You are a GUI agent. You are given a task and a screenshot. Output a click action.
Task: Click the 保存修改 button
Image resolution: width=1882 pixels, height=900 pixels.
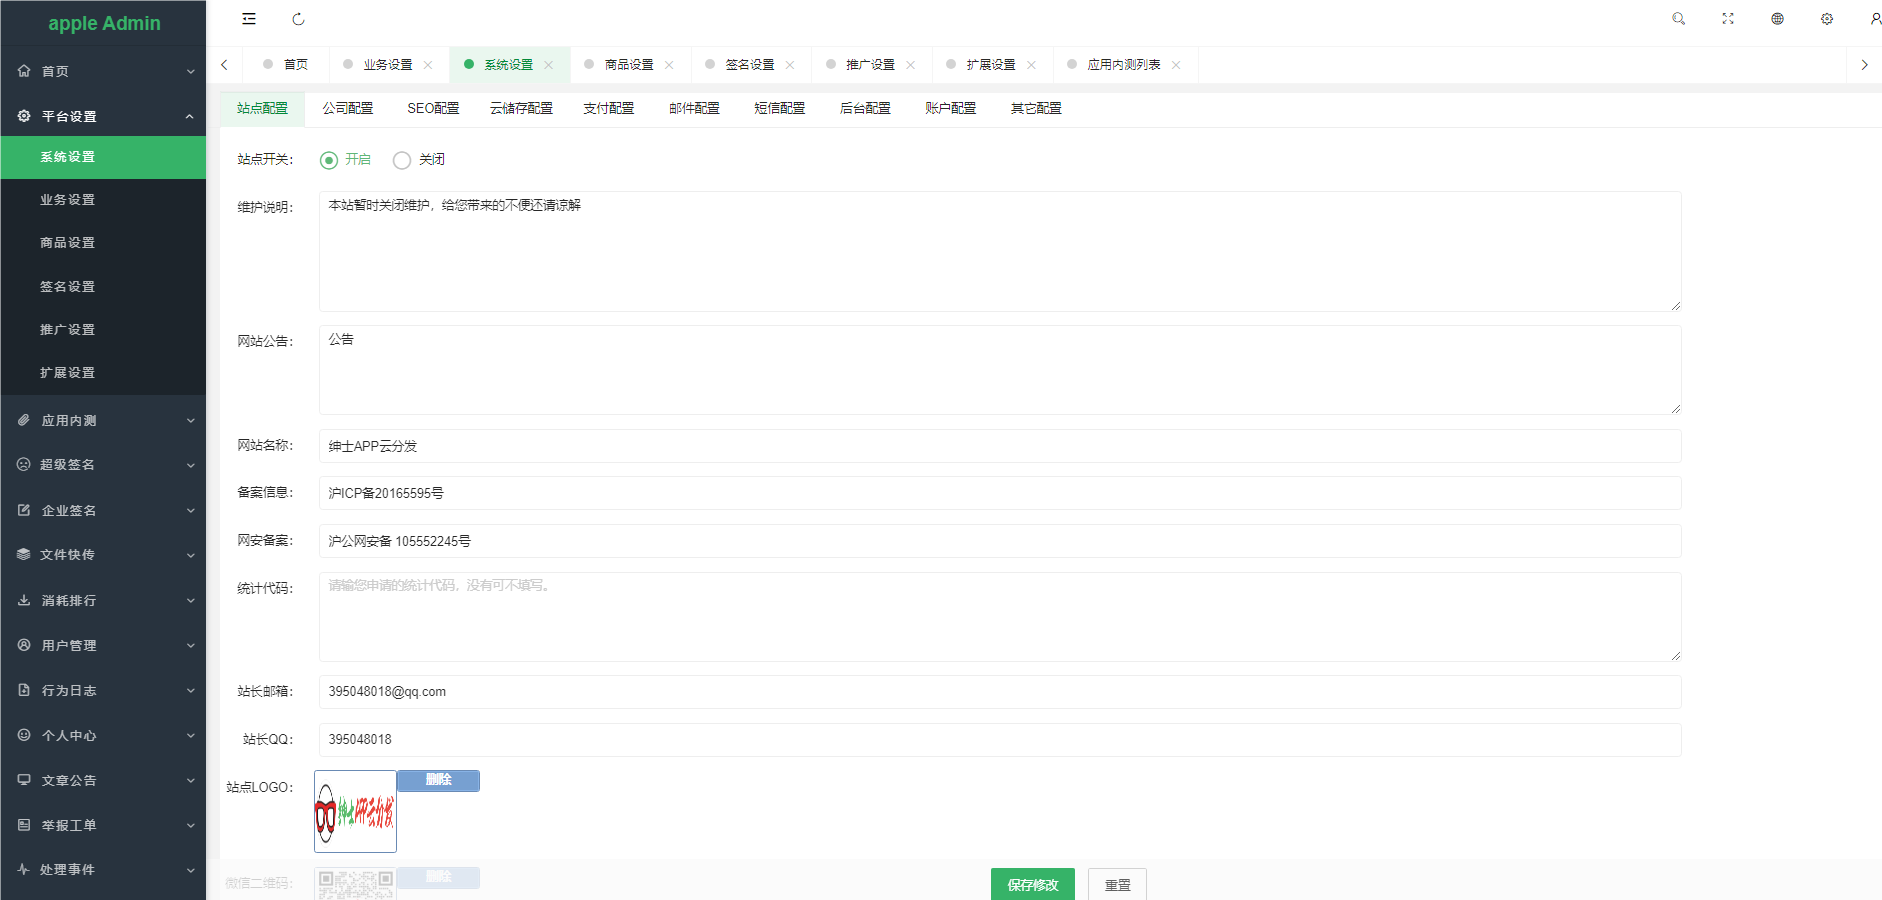point(1032,885)
